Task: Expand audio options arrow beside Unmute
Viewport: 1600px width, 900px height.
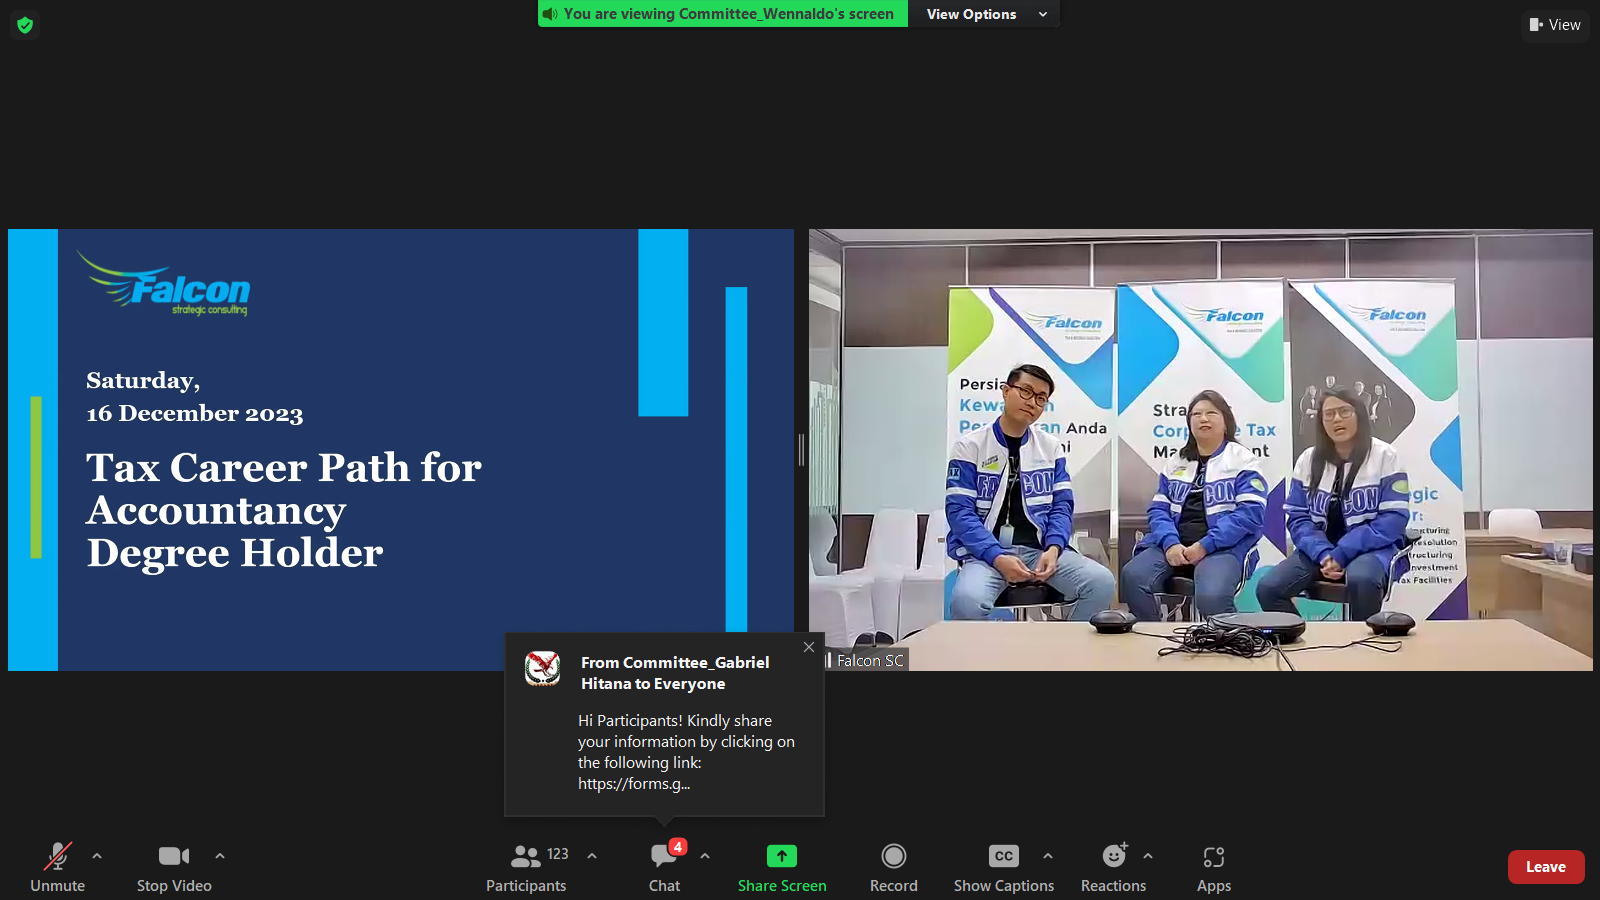Action: [97, 856]
